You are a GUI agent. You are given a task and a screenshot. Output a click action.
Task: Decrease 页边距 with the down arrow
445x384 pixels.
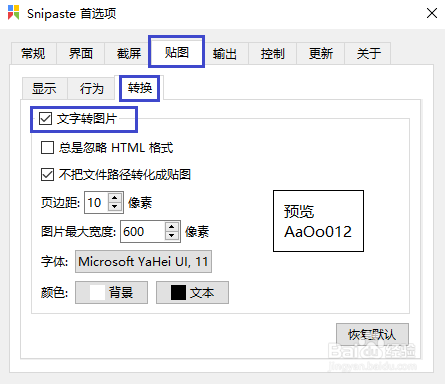pos(115,207)
